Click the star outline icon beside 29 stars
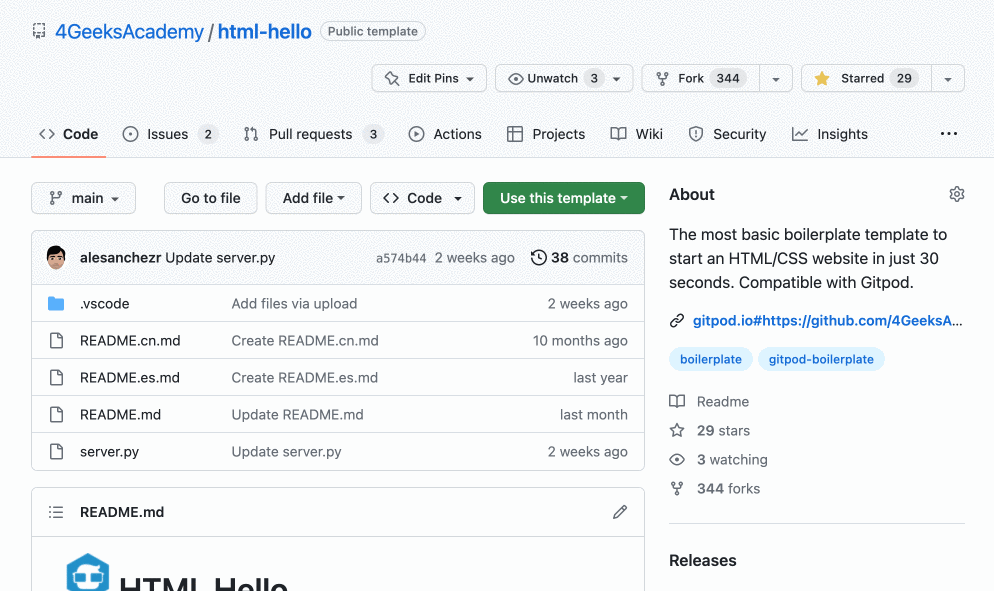994x591 pixels. point(677,431)
